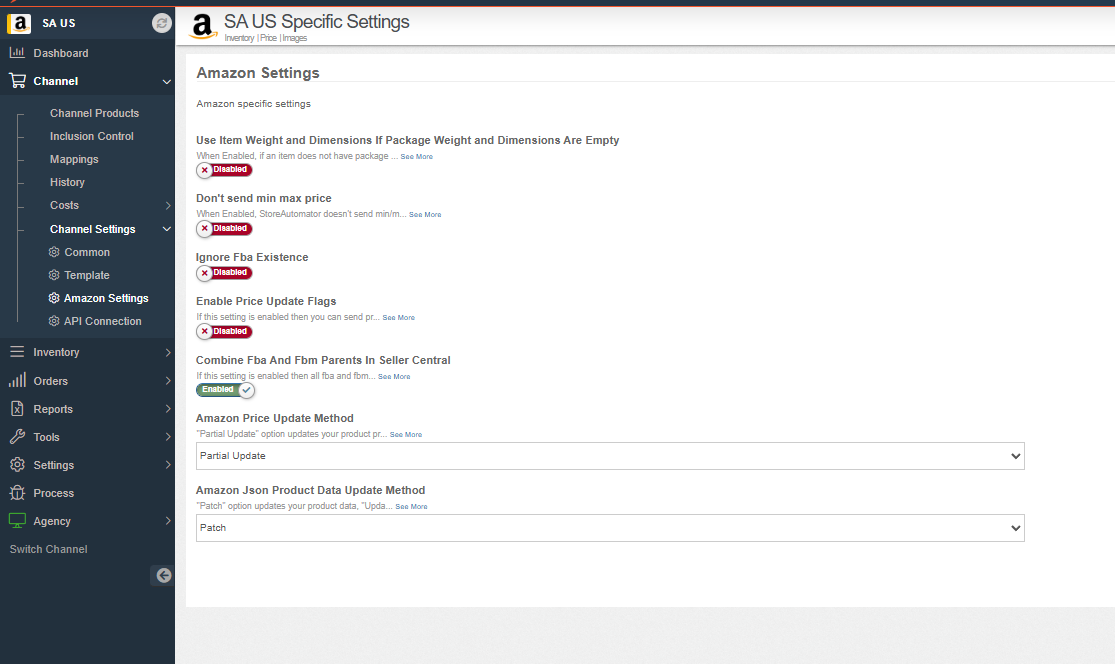Enable Use Item Weight and Dimensions toggle
The height and width of the screenshot is (664, 1115).
[224, 170]
